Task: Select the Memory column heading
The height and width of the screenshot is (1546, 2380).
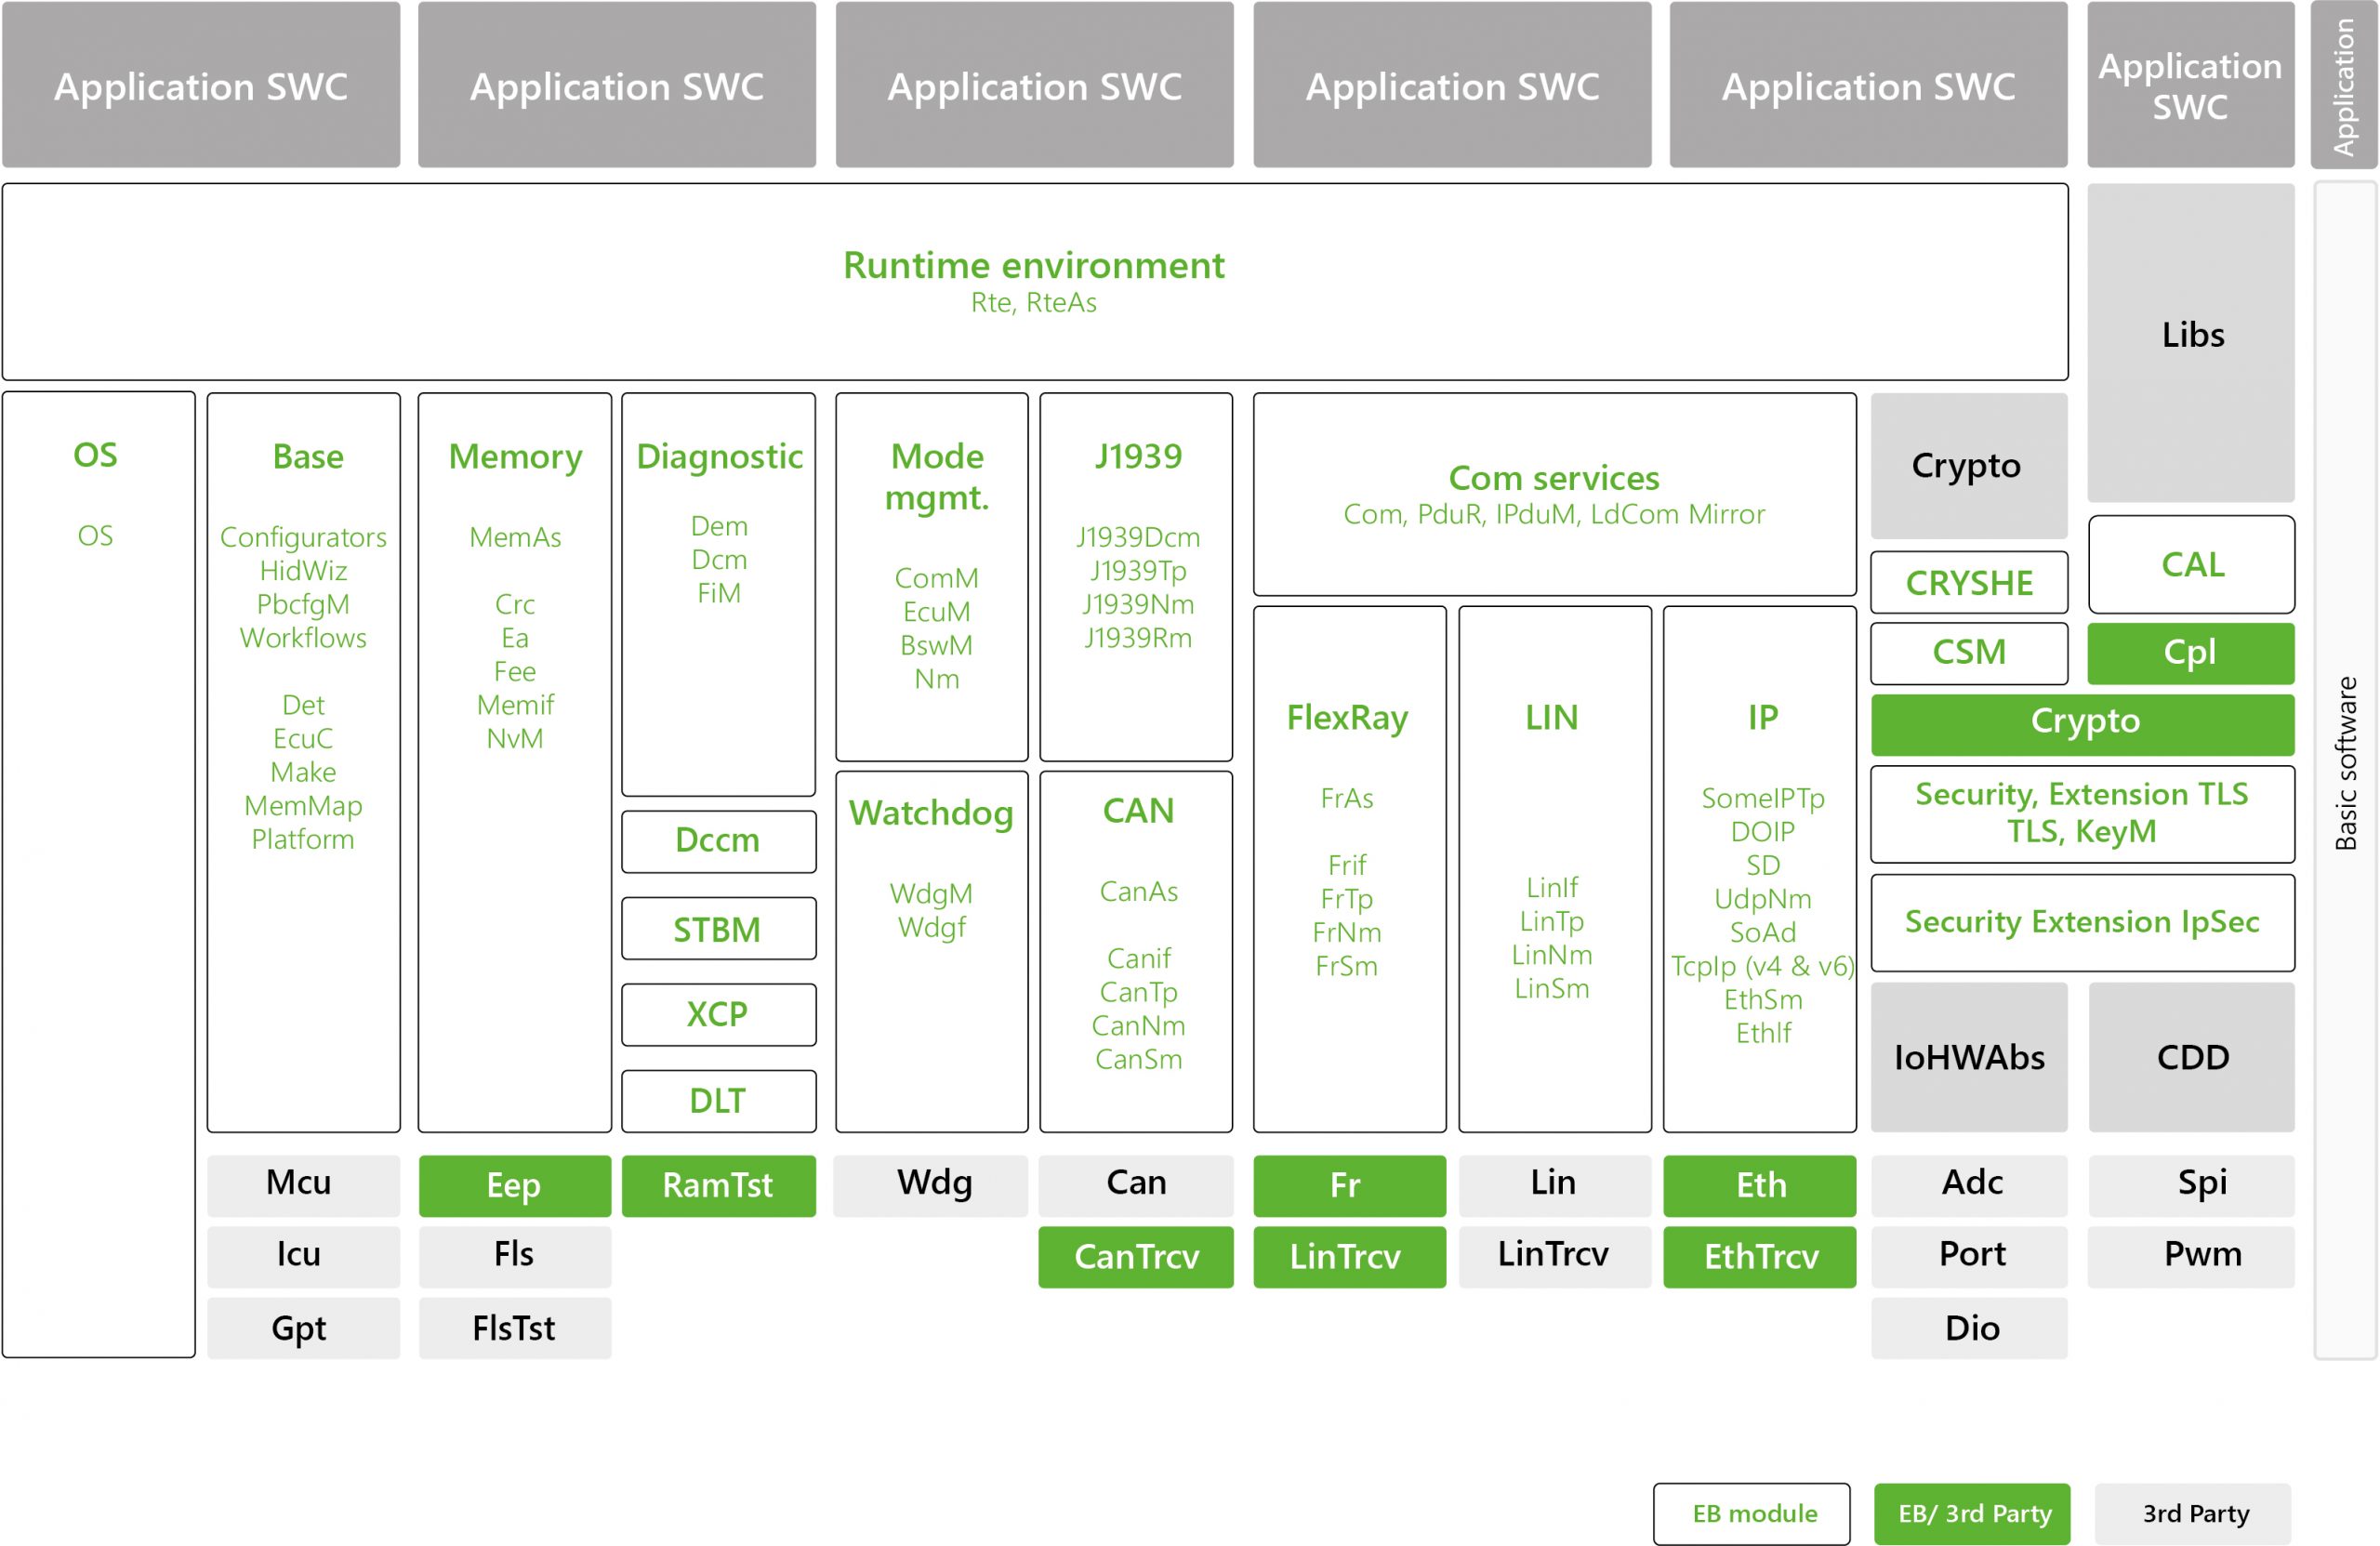Action: click(x=515, y=457)
